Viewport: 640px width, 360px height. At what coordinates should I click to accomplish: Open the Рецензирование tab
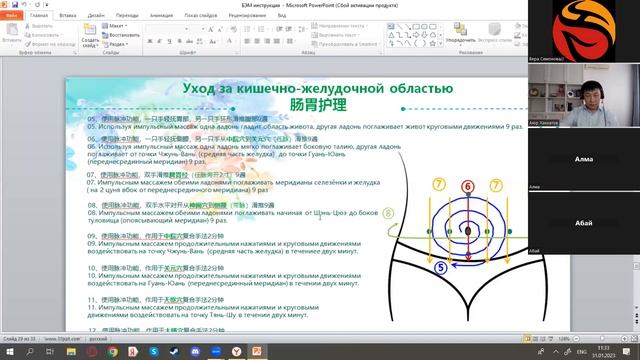tap(247, 15)
